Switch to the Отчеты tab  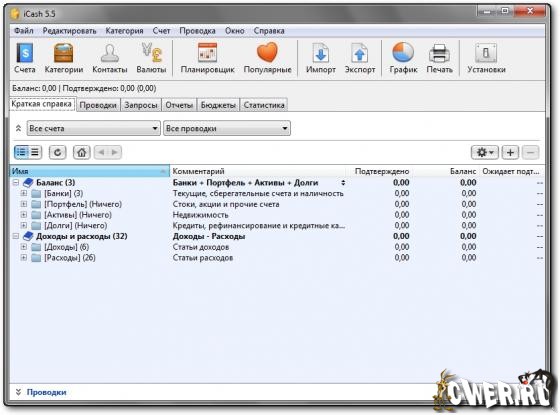[x=179, y=105]
